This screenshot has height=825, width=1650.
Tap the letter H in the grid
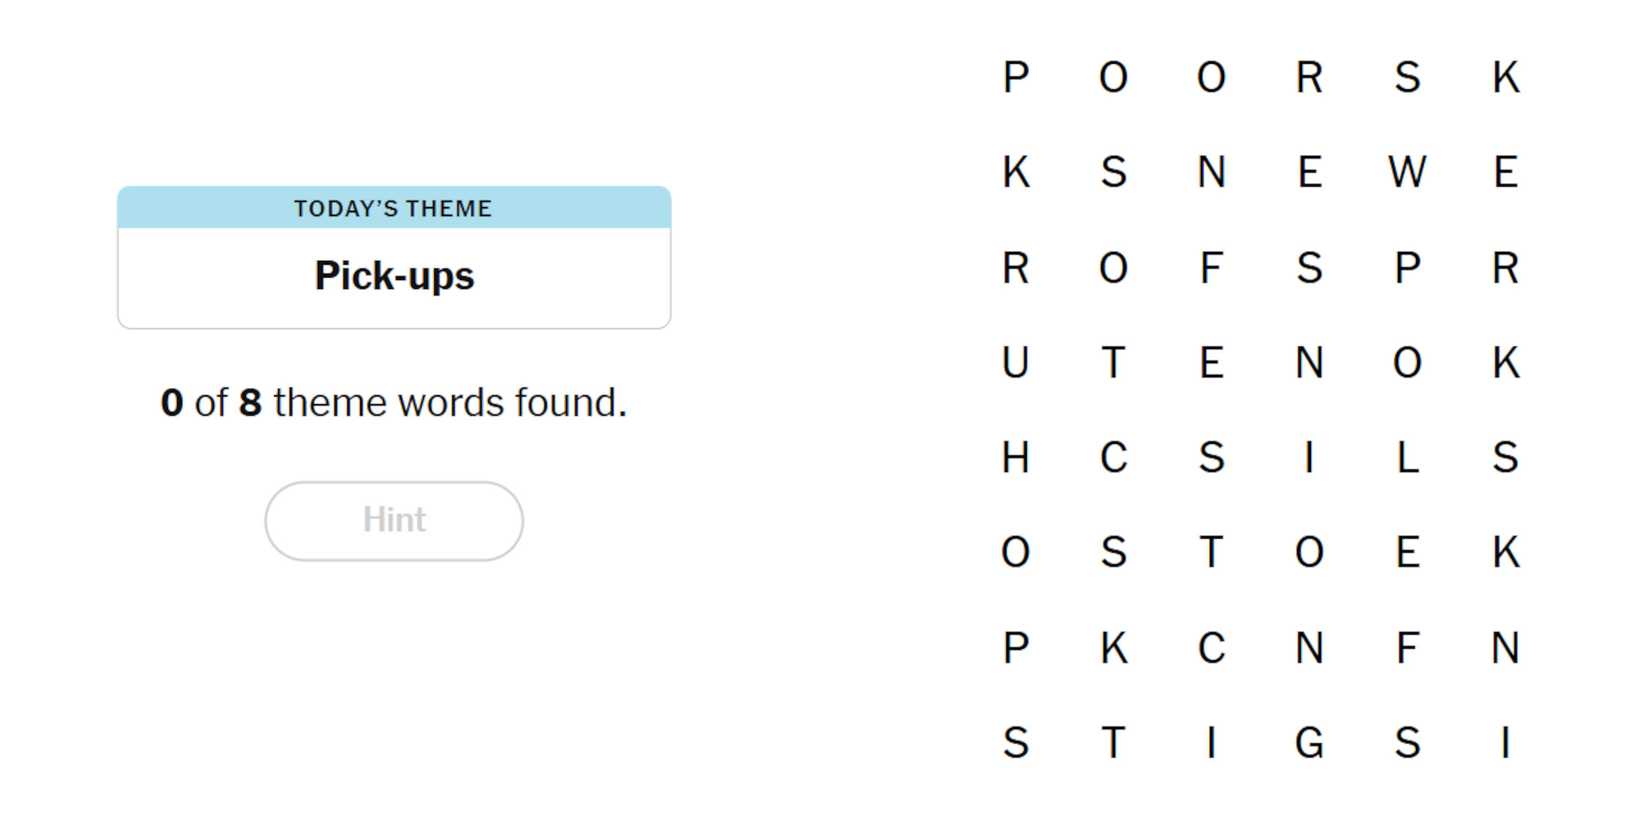coord(1015,458)
